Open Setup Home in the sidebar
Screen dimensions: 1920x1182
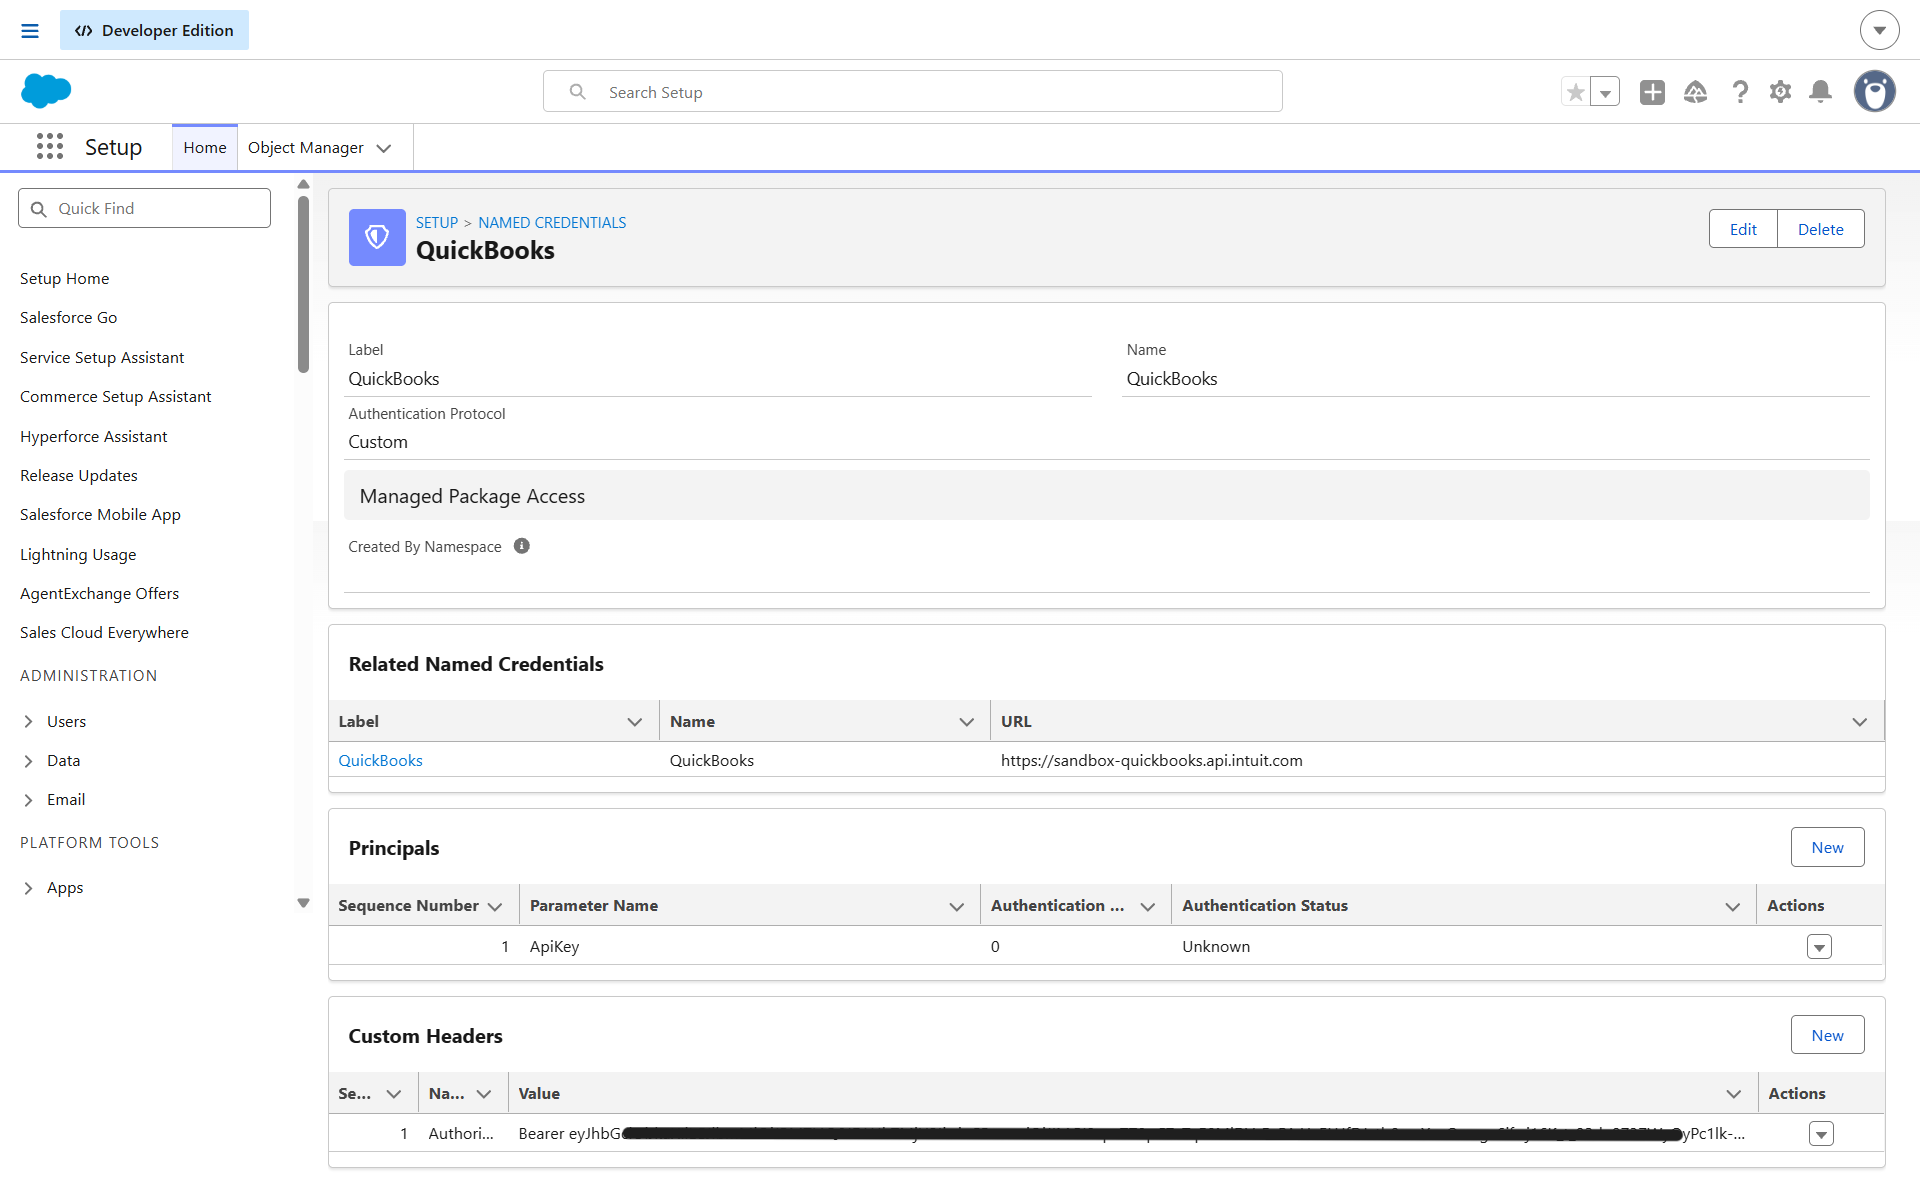click(65, 278)
